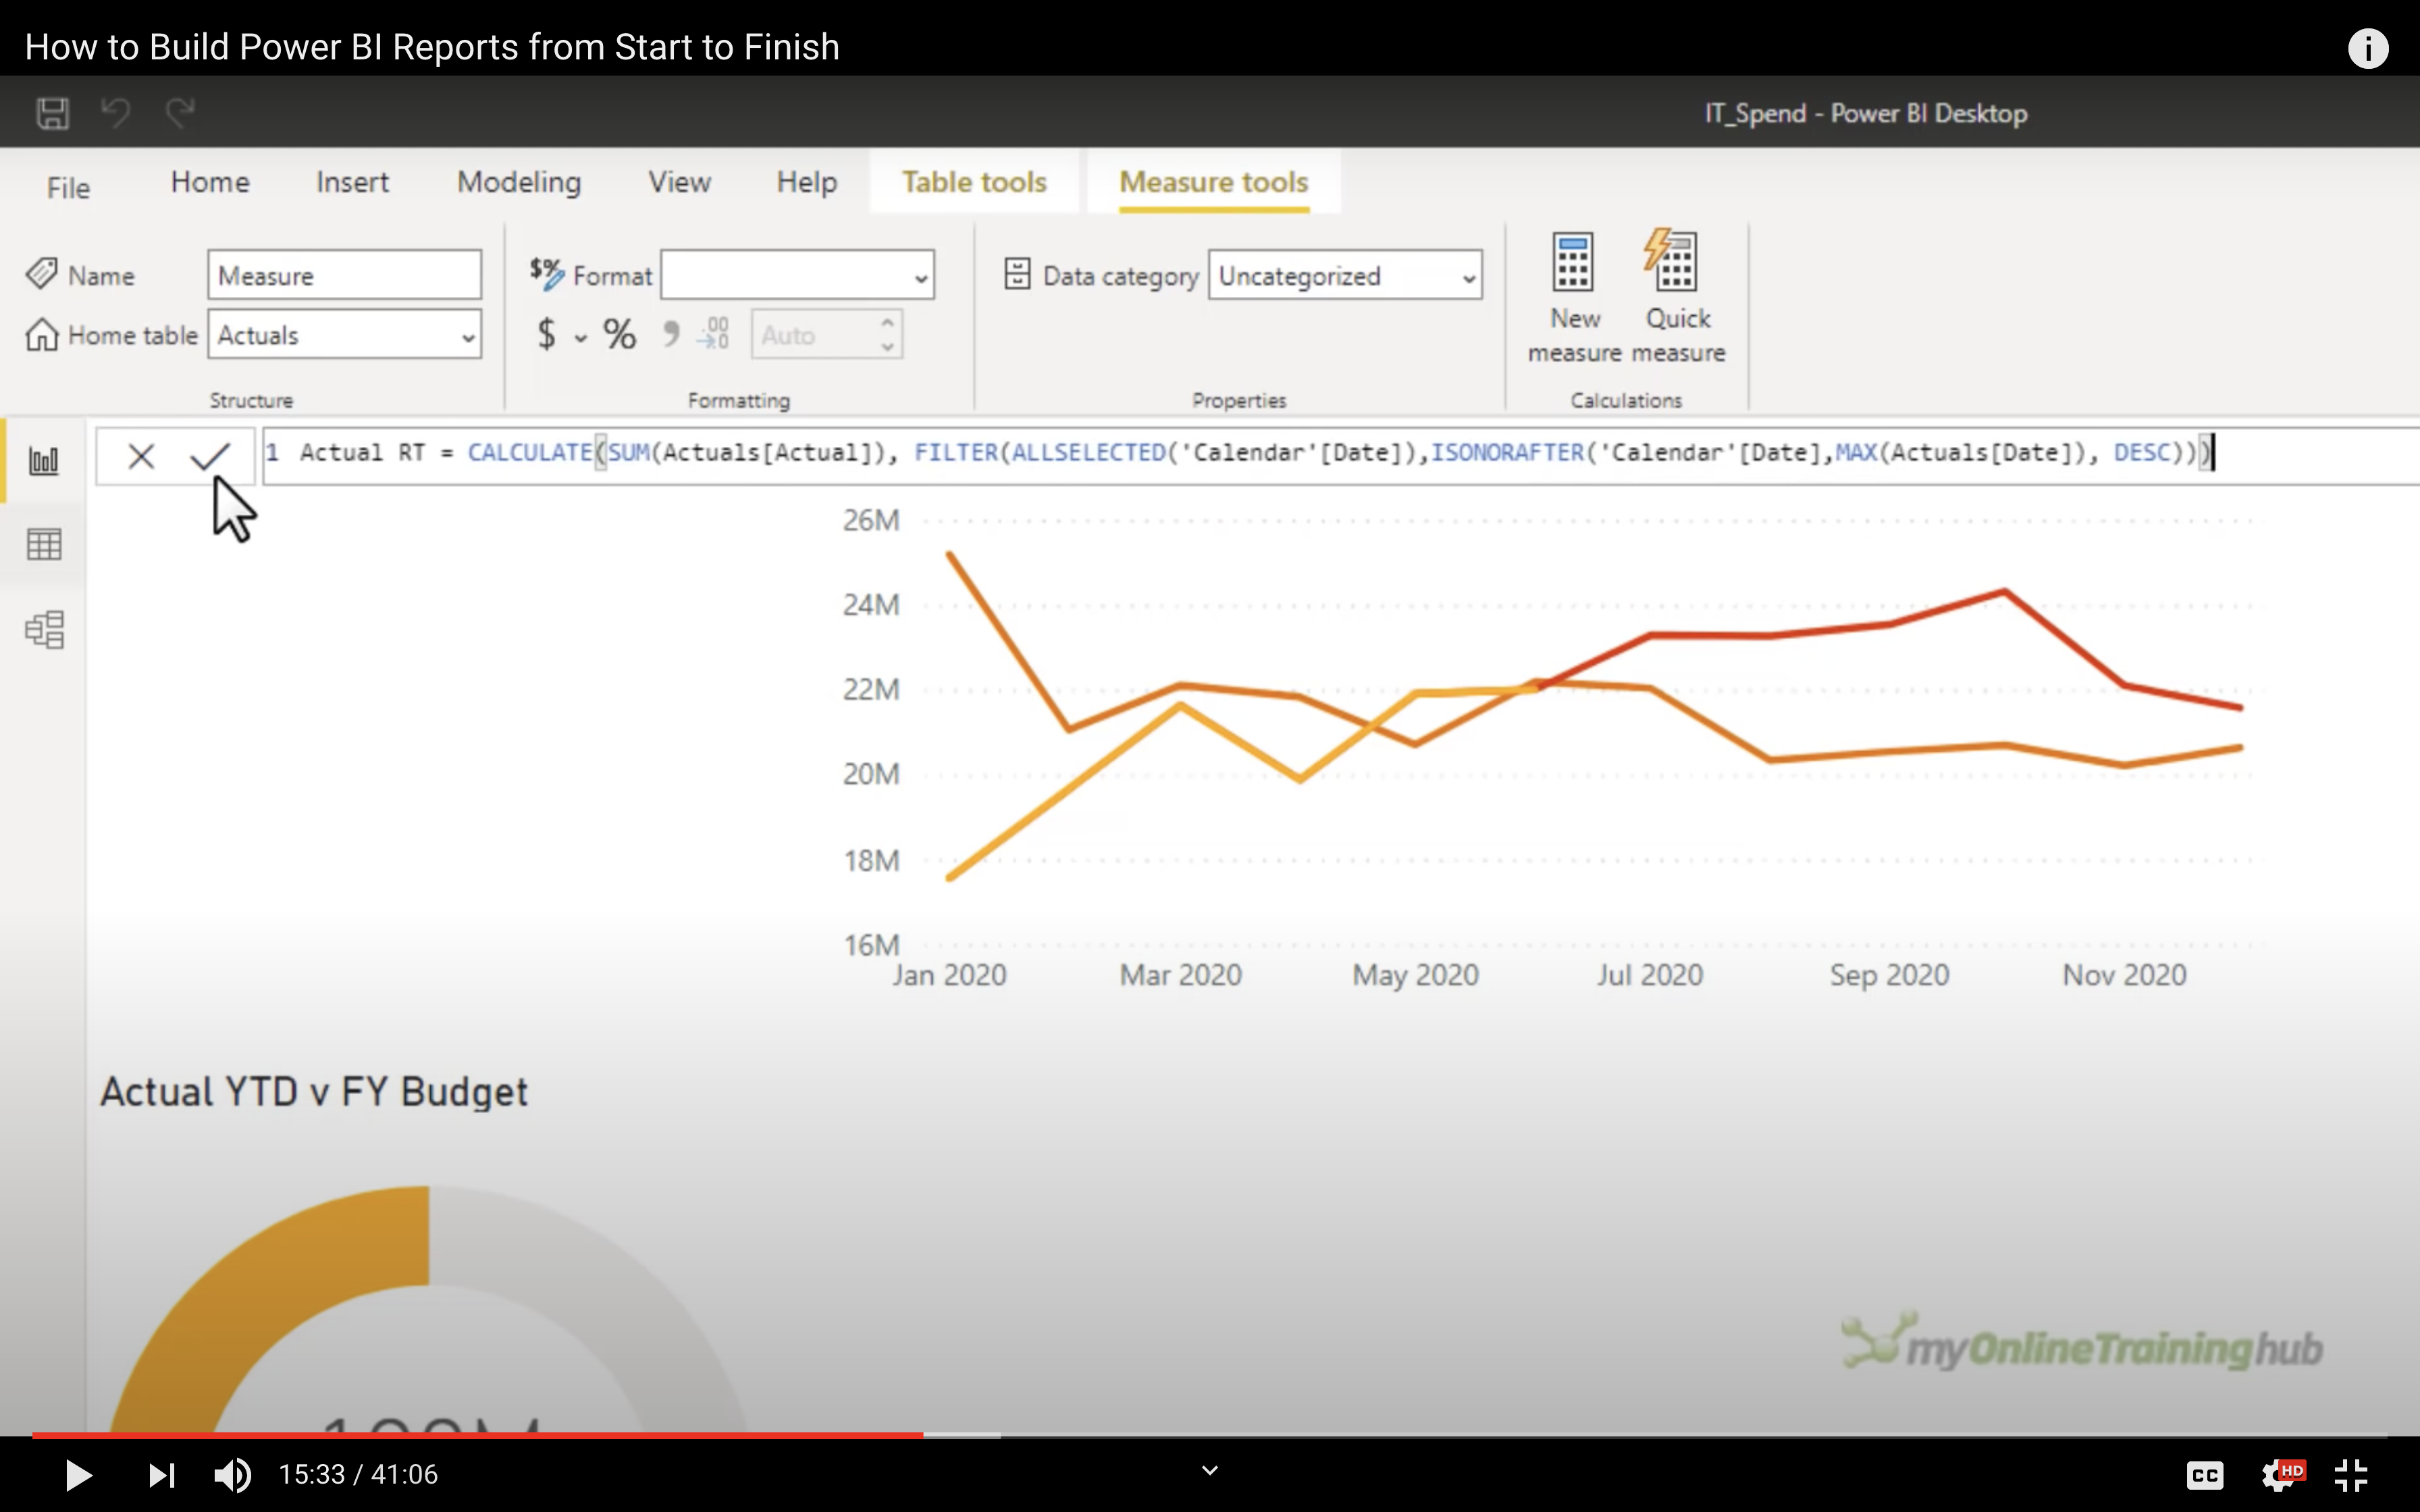Cancel formula editing with the X icon

coord(141,456)
